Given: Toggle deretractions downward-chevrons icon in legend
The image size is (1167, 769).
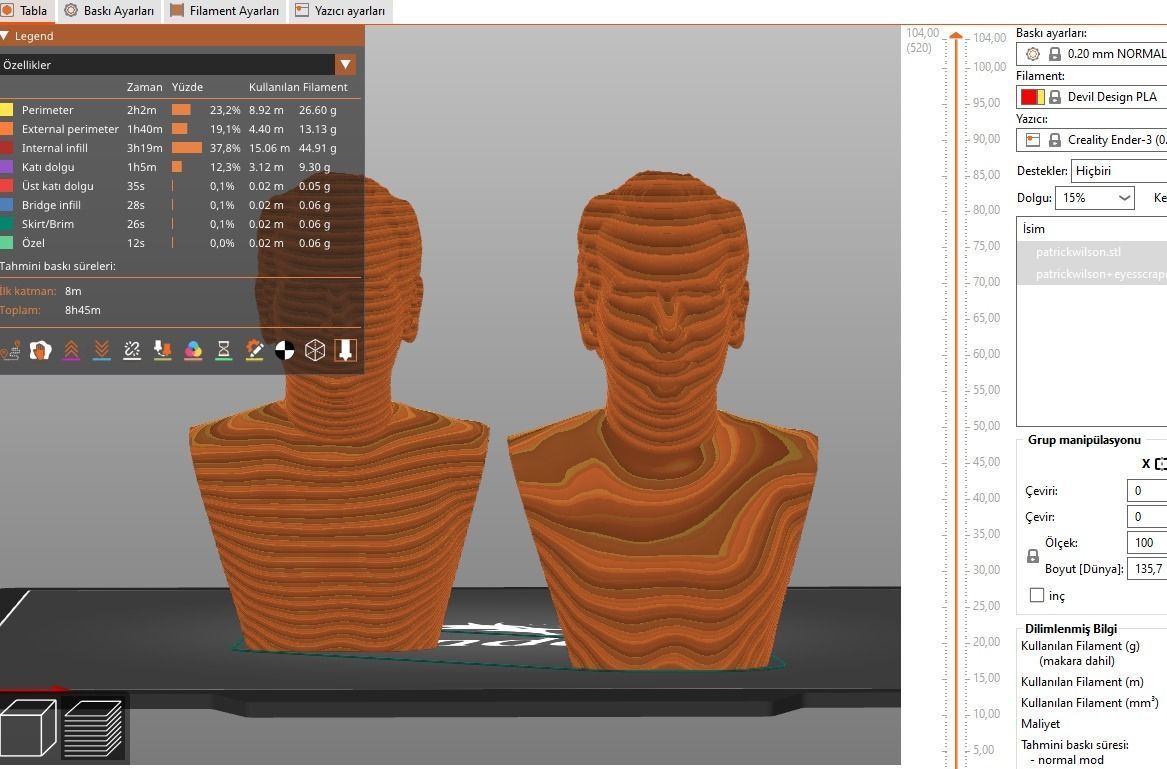Looking at the screenshot, I should point(102,350).
